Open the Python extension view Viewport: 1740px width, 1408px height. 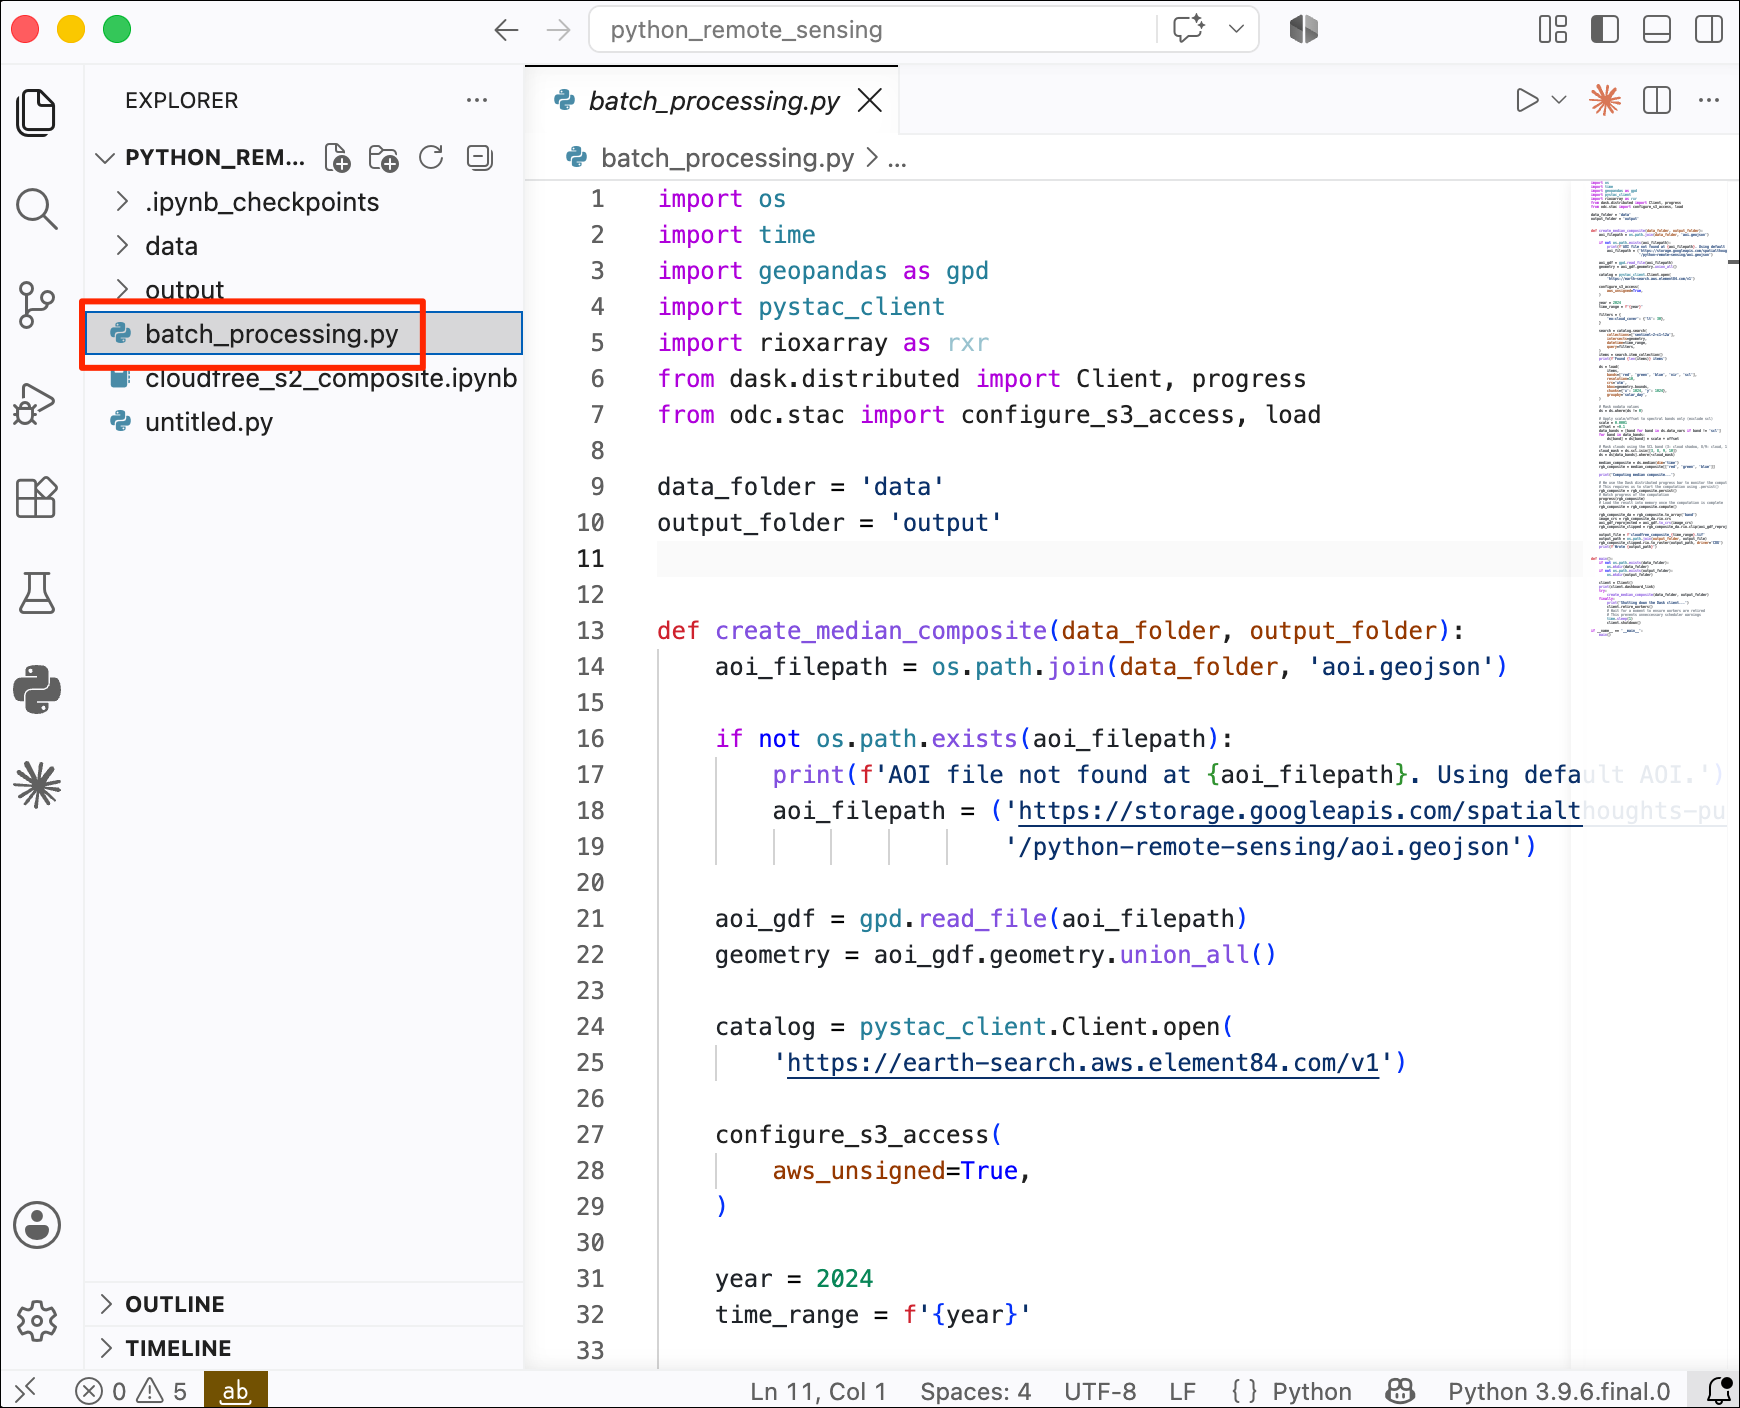[x=37, y=689]
